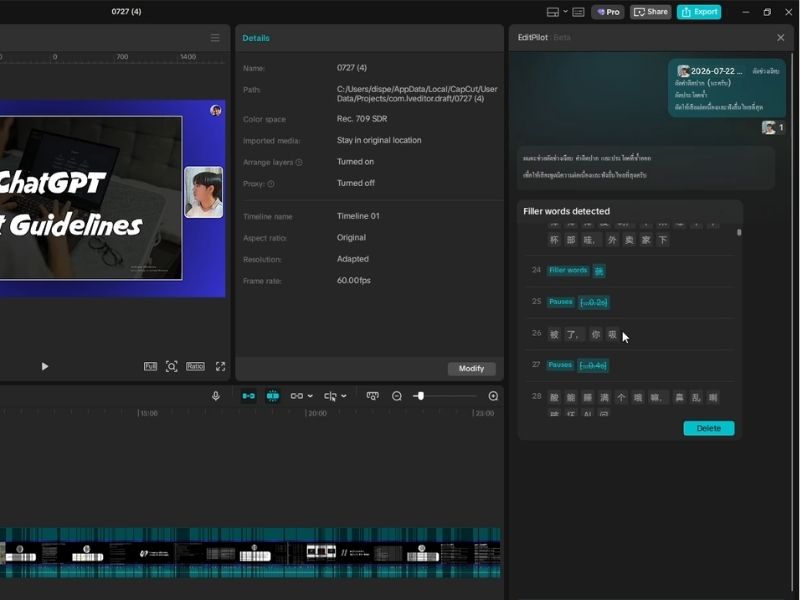This screenshot has height=600, width=800.
Task: Zoom out timeline with minus icon
Action: [397, 396]
